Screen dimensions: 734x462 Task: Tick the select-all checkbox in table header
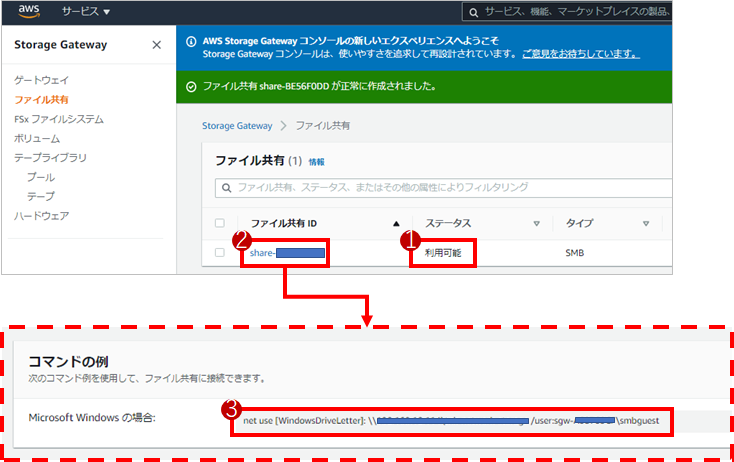(x=220, y=223)
